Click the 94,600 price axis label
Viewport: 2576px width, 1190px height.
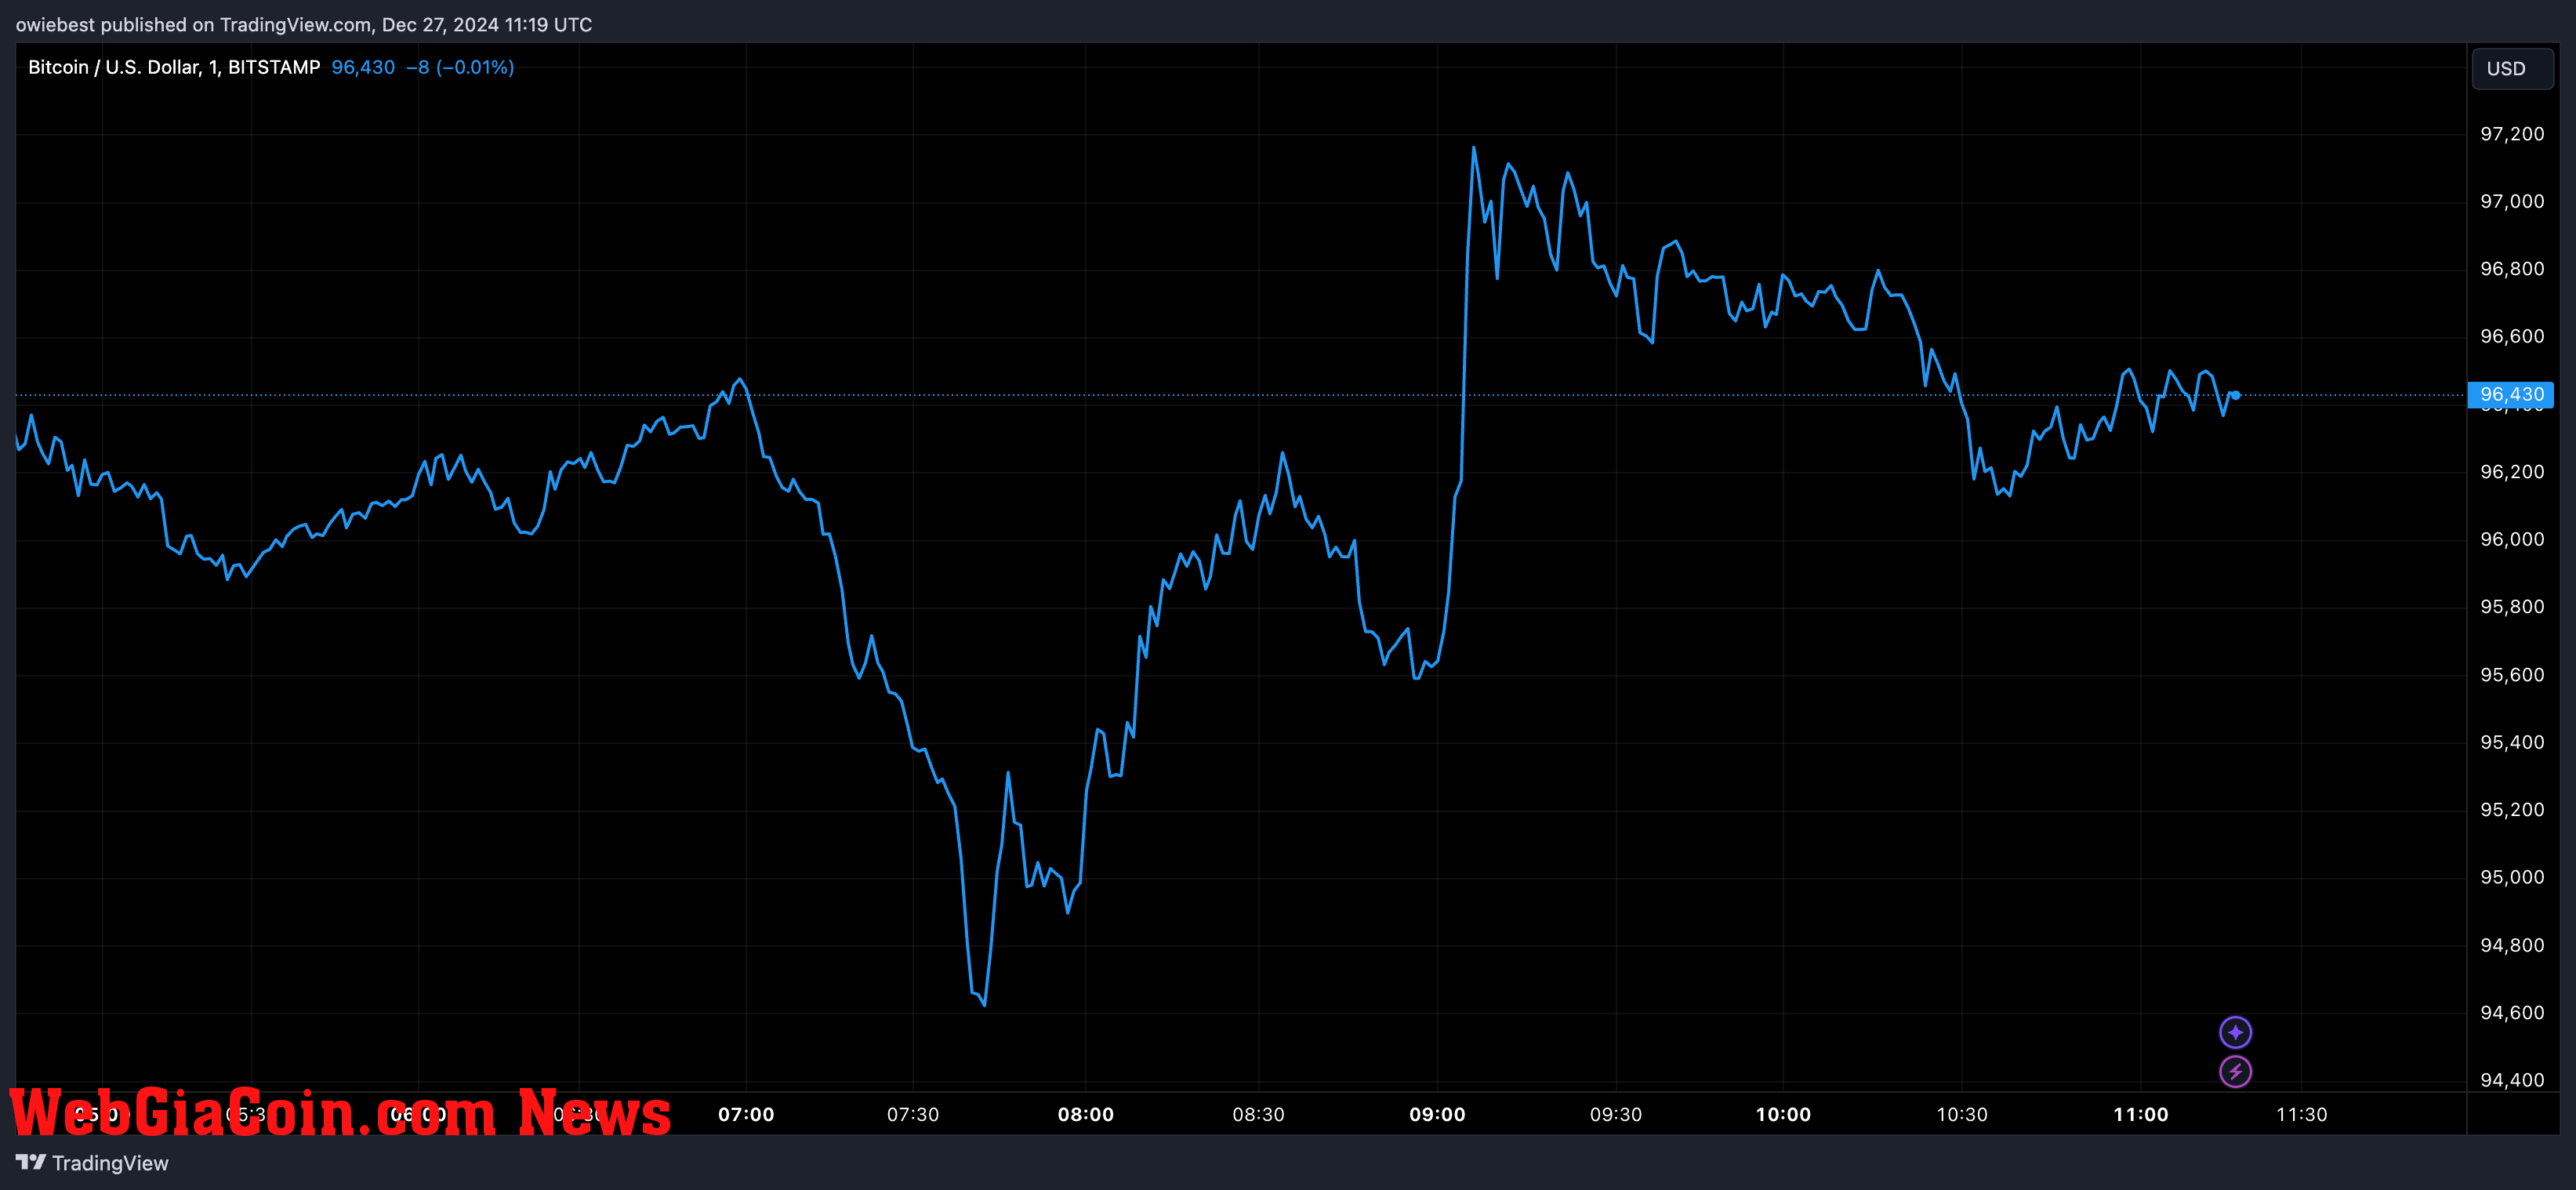point(2512,1013)
